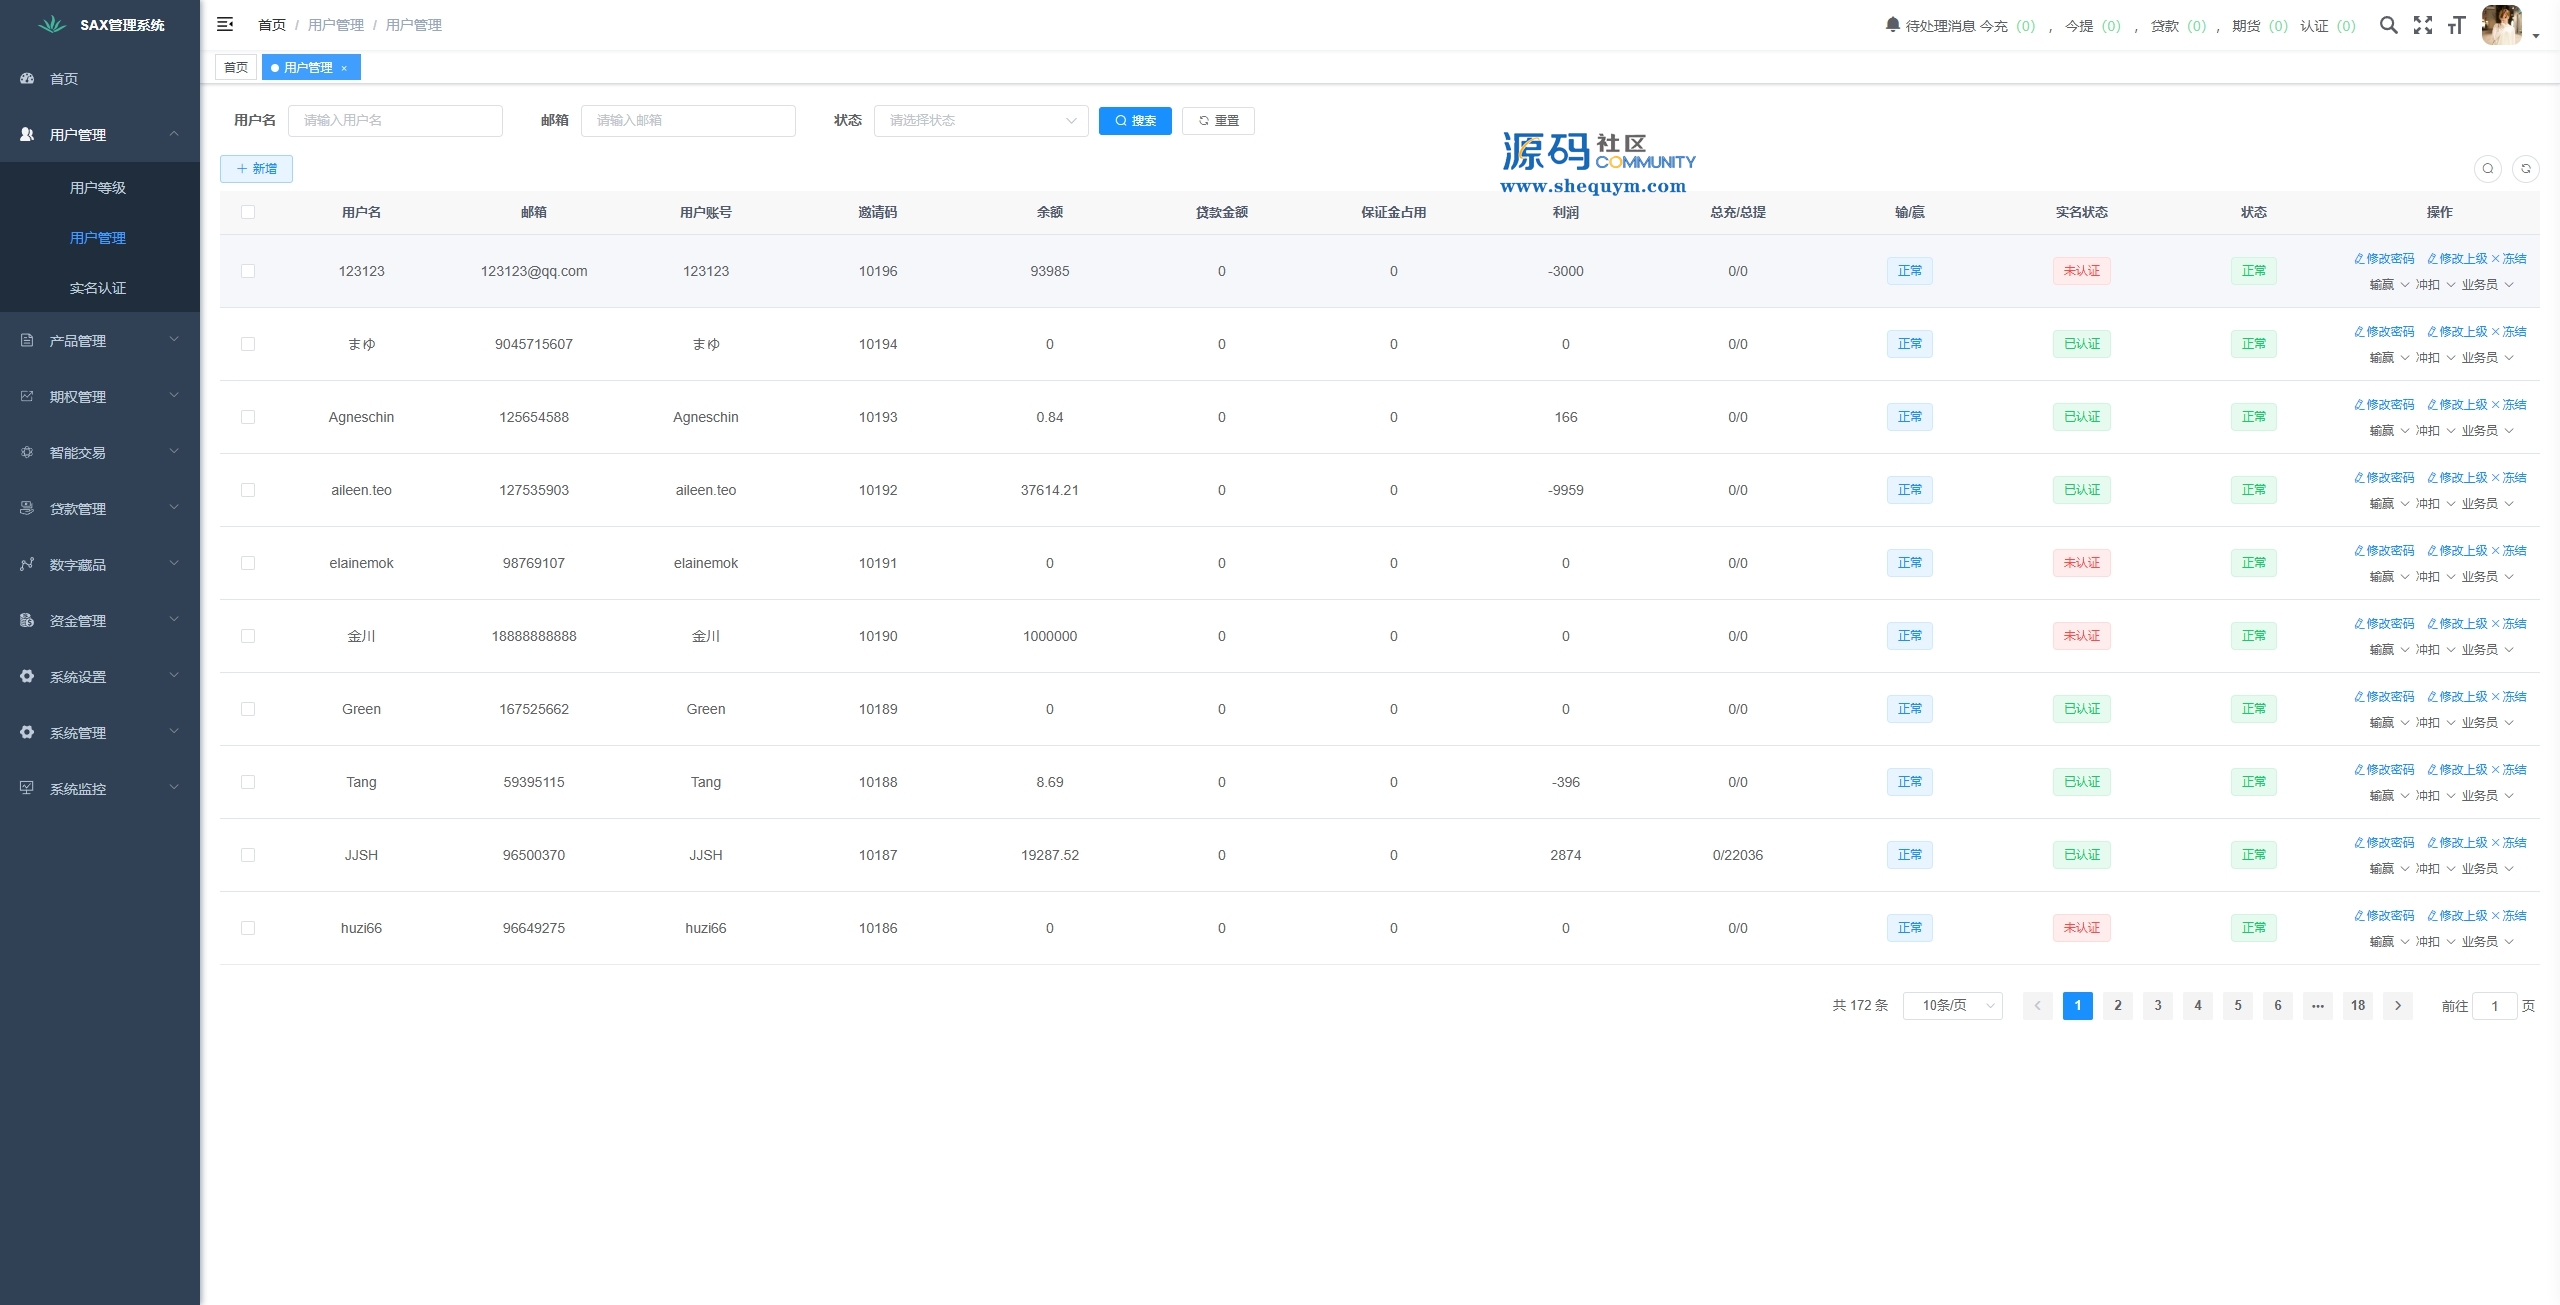Toggle fullscreen mode icon
Screen dimensions: 2560x1305
(x=2423, y=25)
